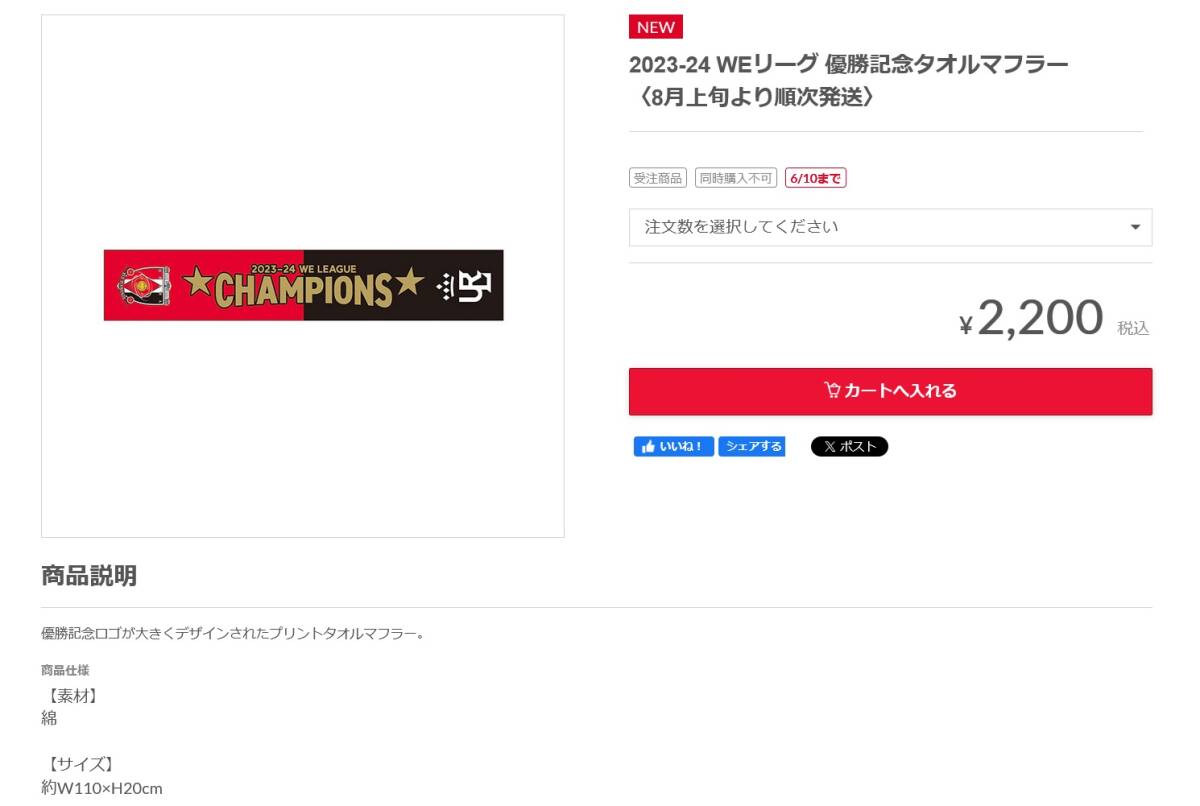Image resolution: width=1200 pixels, height=806 pixels.
Task: Select the 受注商品 tag
Action: pyautogui.click(x=658, y=178)
